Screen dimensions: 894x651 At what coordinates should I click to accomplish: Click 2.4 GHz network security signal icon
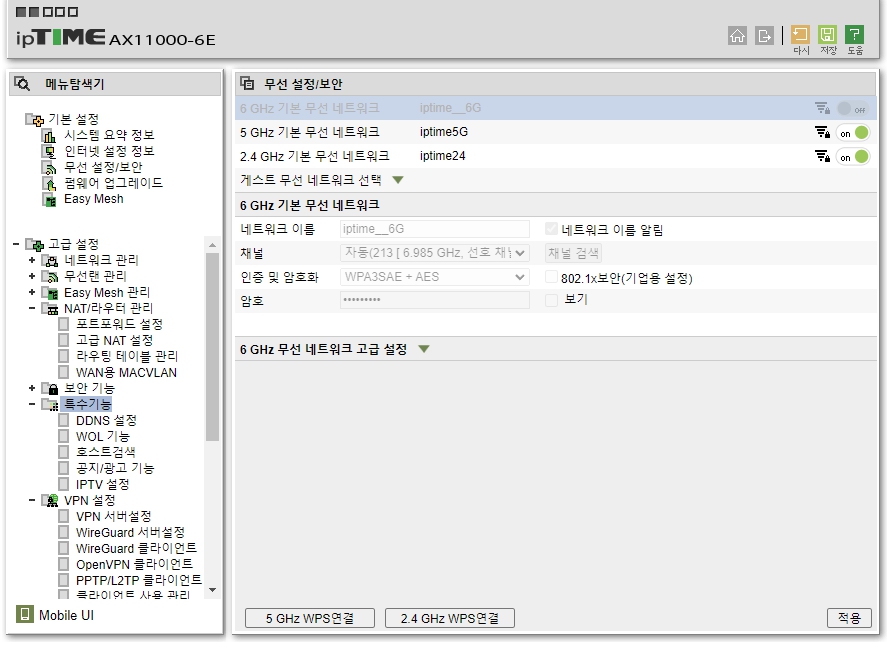coord(822,156)
